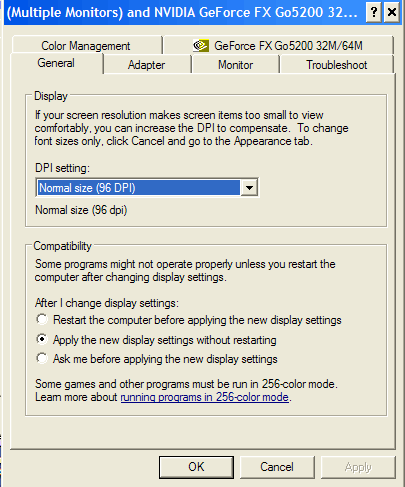Click the 'After I change display settings:' label
405x487 pixels.
point(107,303)
